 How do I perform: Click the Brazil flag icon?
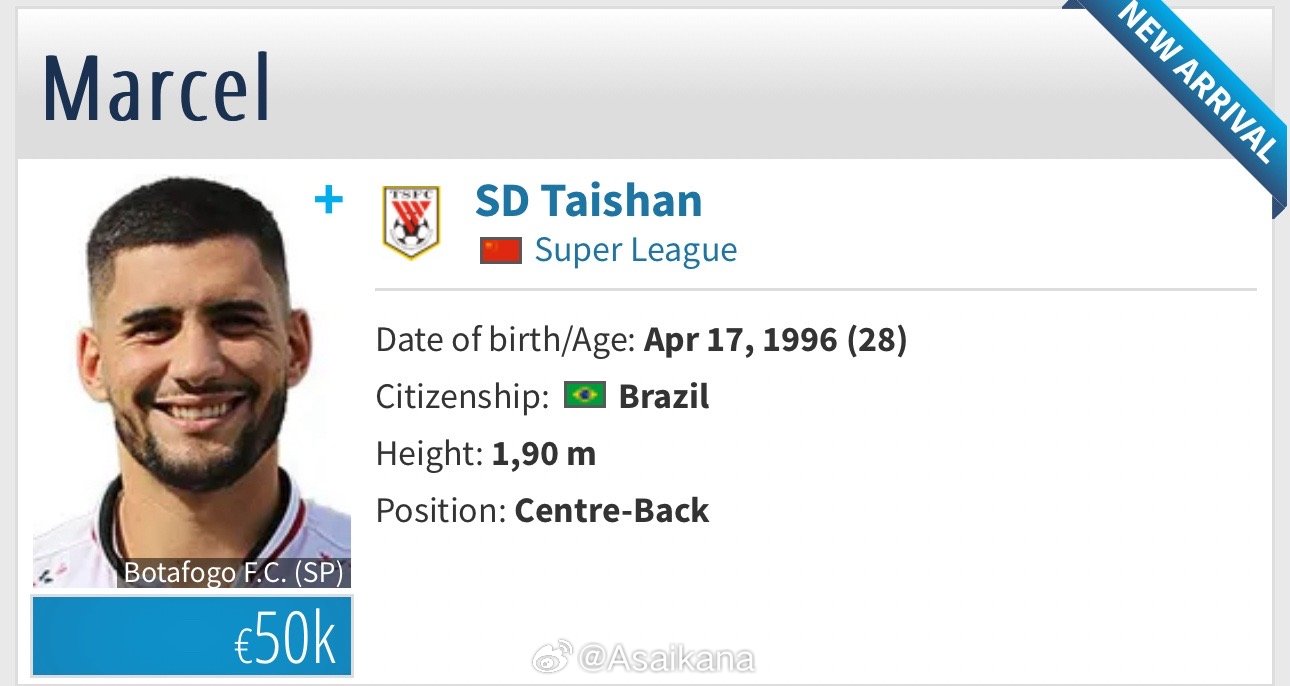(x=585, y=396)
